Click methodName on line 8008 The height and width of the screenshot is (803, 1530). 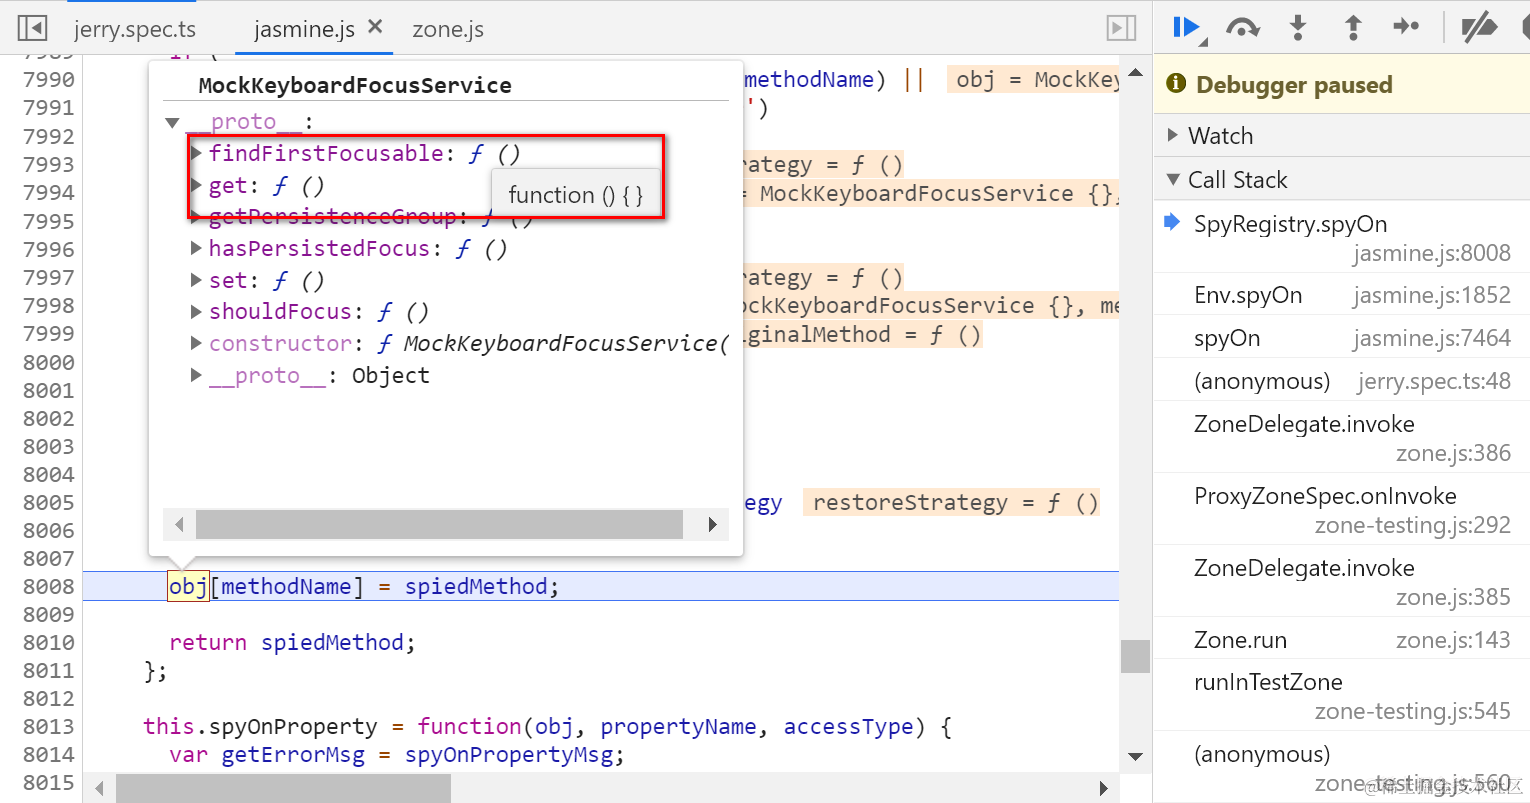(286, 586)
